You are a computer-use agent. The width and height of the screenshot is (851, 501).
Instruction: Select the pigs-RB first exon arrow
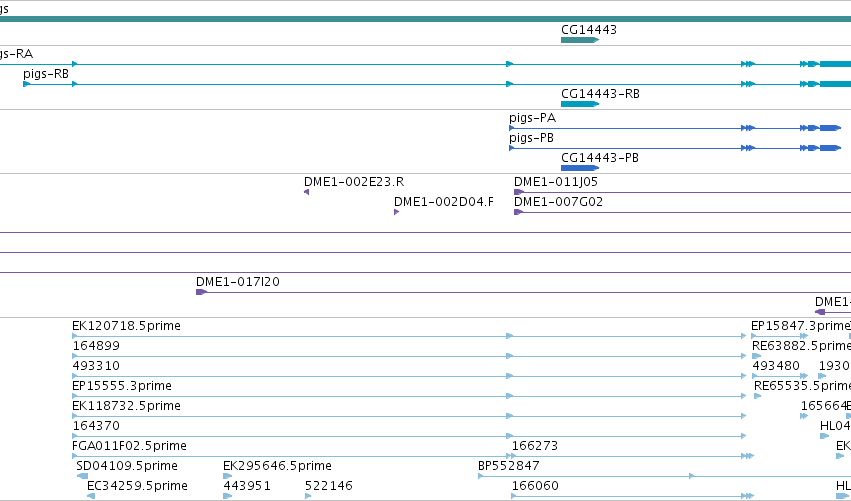[26, 84]
